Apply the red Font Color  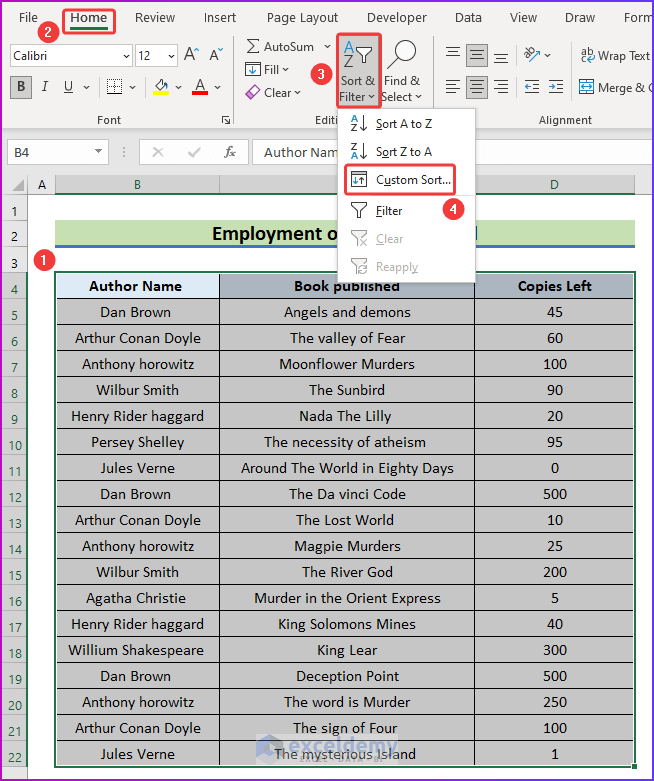pyautogui.click(x=200, y=87)
